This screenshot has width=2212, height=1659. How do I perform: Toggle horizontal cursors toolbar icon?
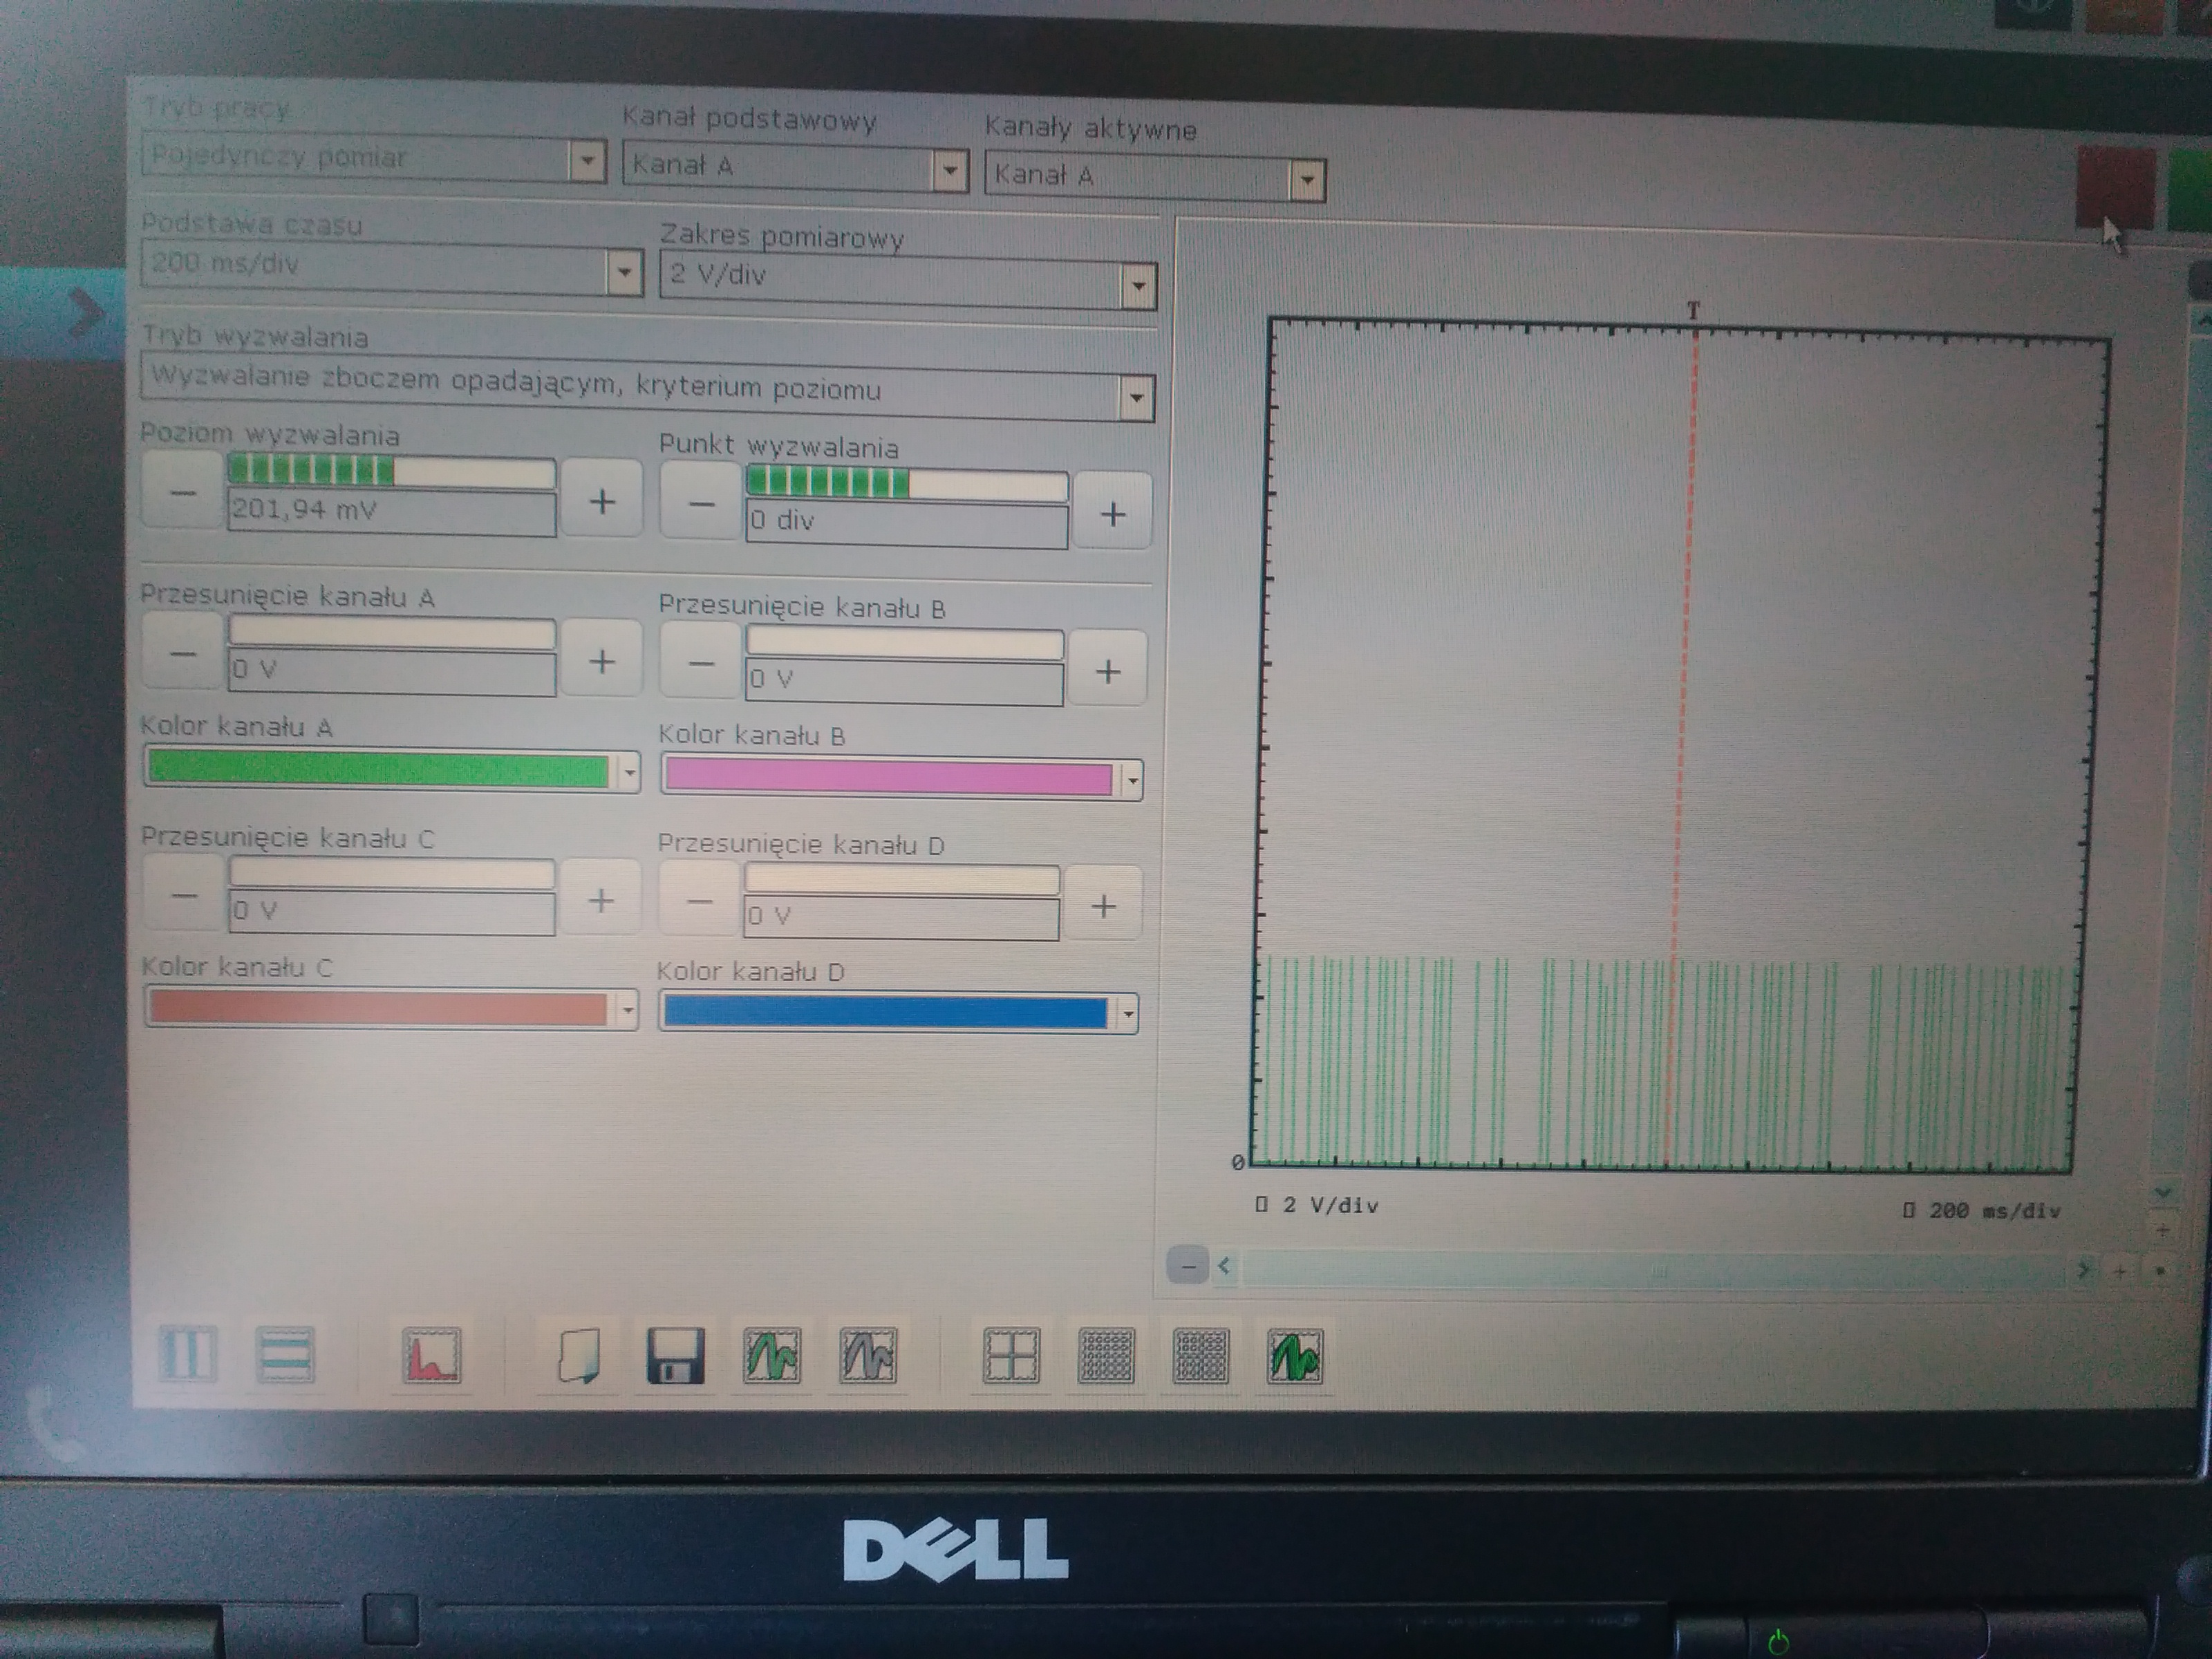tap(285, 1354)
